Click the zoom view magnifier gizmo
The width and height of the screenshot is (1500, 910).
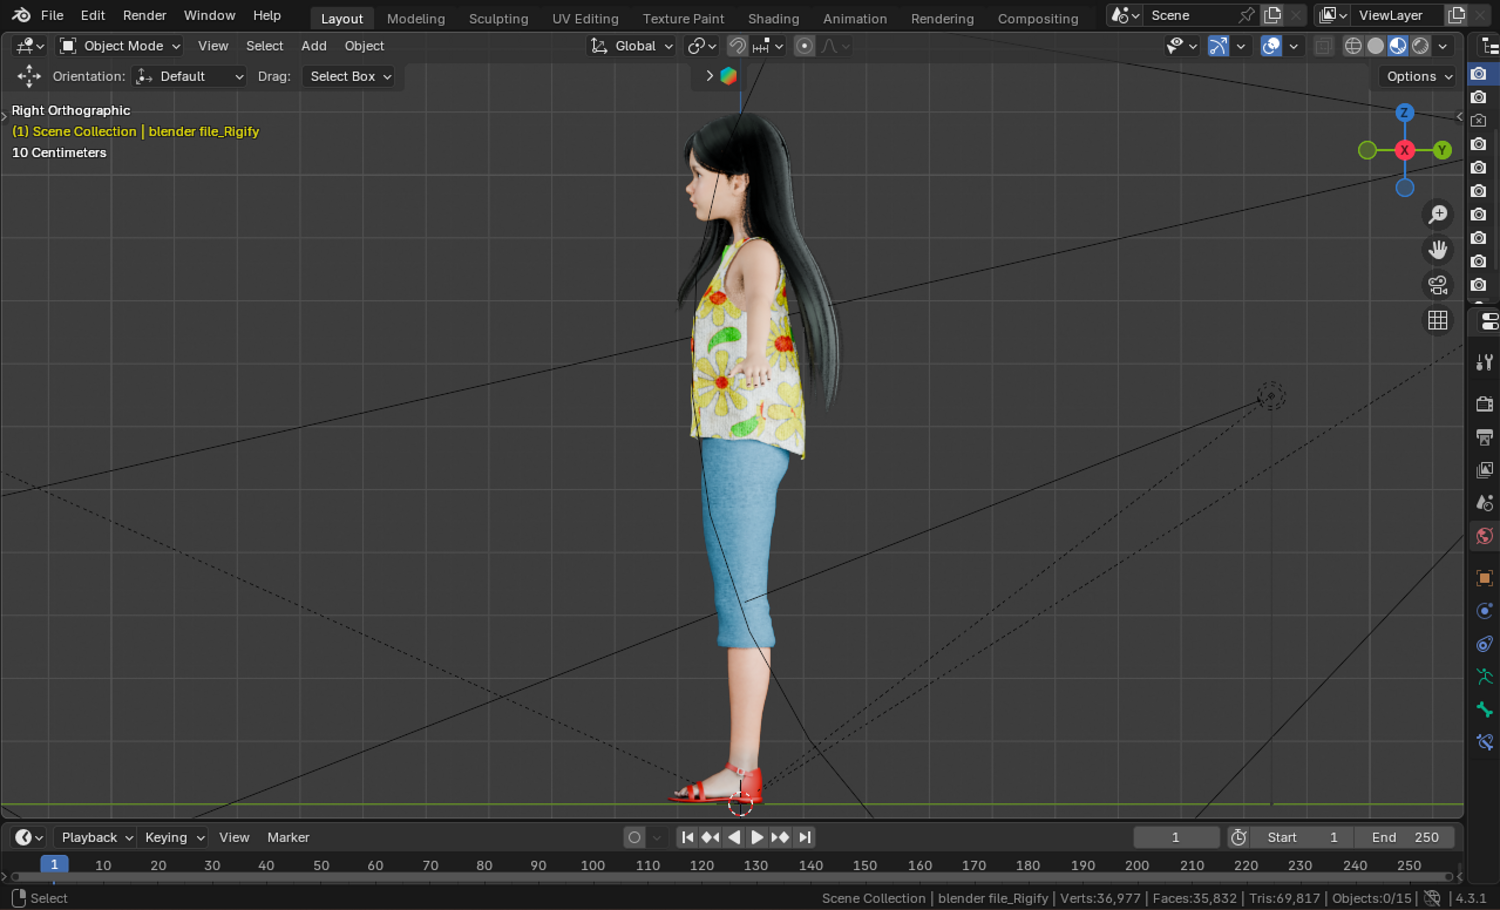[1438, 214]
